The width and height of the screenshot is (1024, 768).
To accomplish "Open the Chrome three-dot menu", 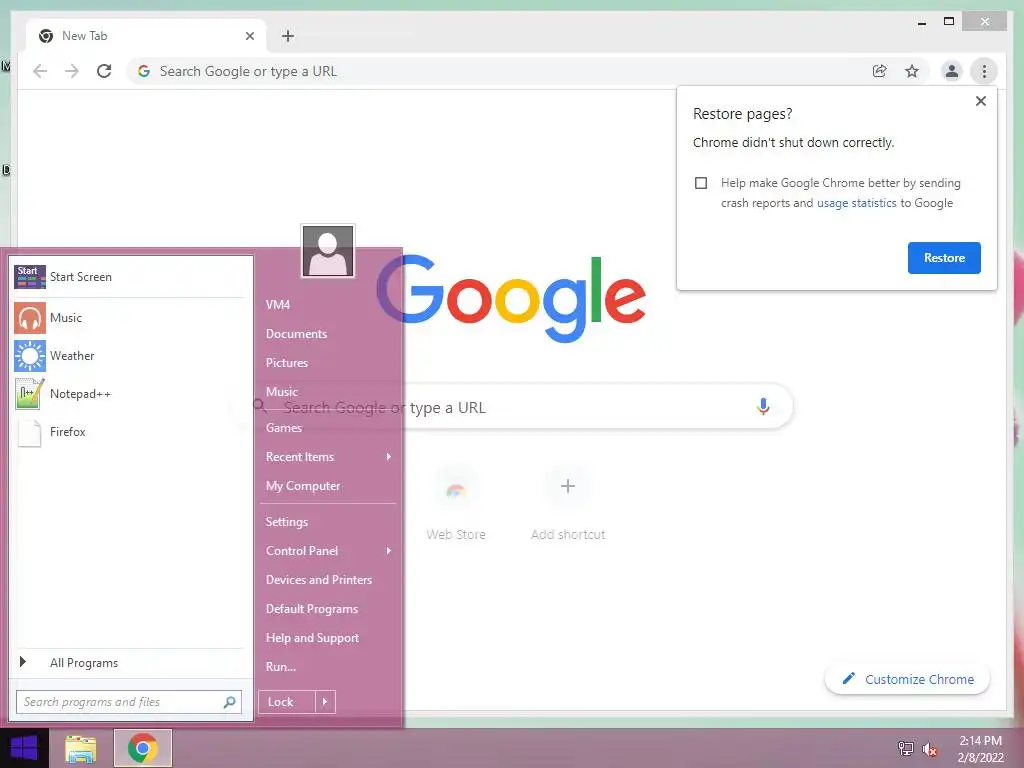I will click(984, 71).
